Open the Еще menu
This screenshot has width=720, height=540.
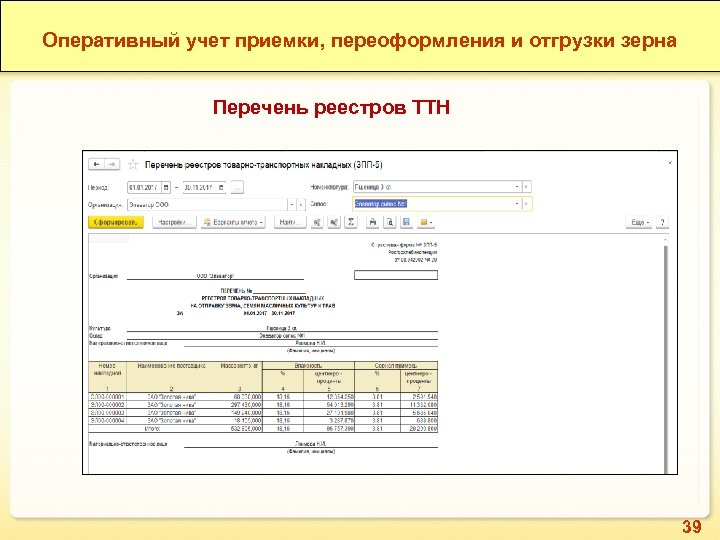tap(639, 222)
